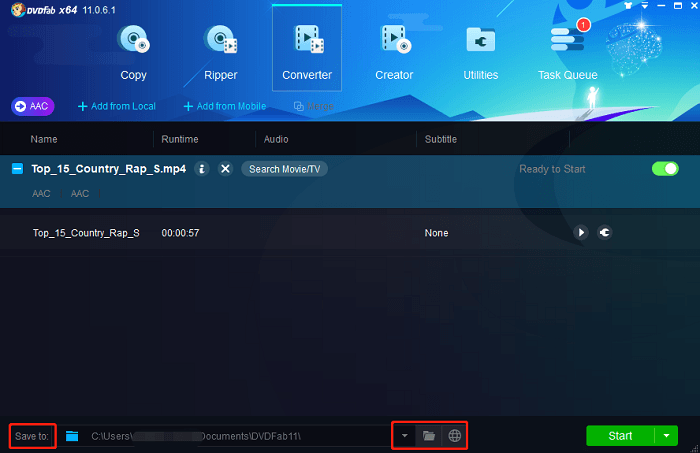Click the Merge button
This screenshot has width=700, height=453.
[x=314, y=106]
